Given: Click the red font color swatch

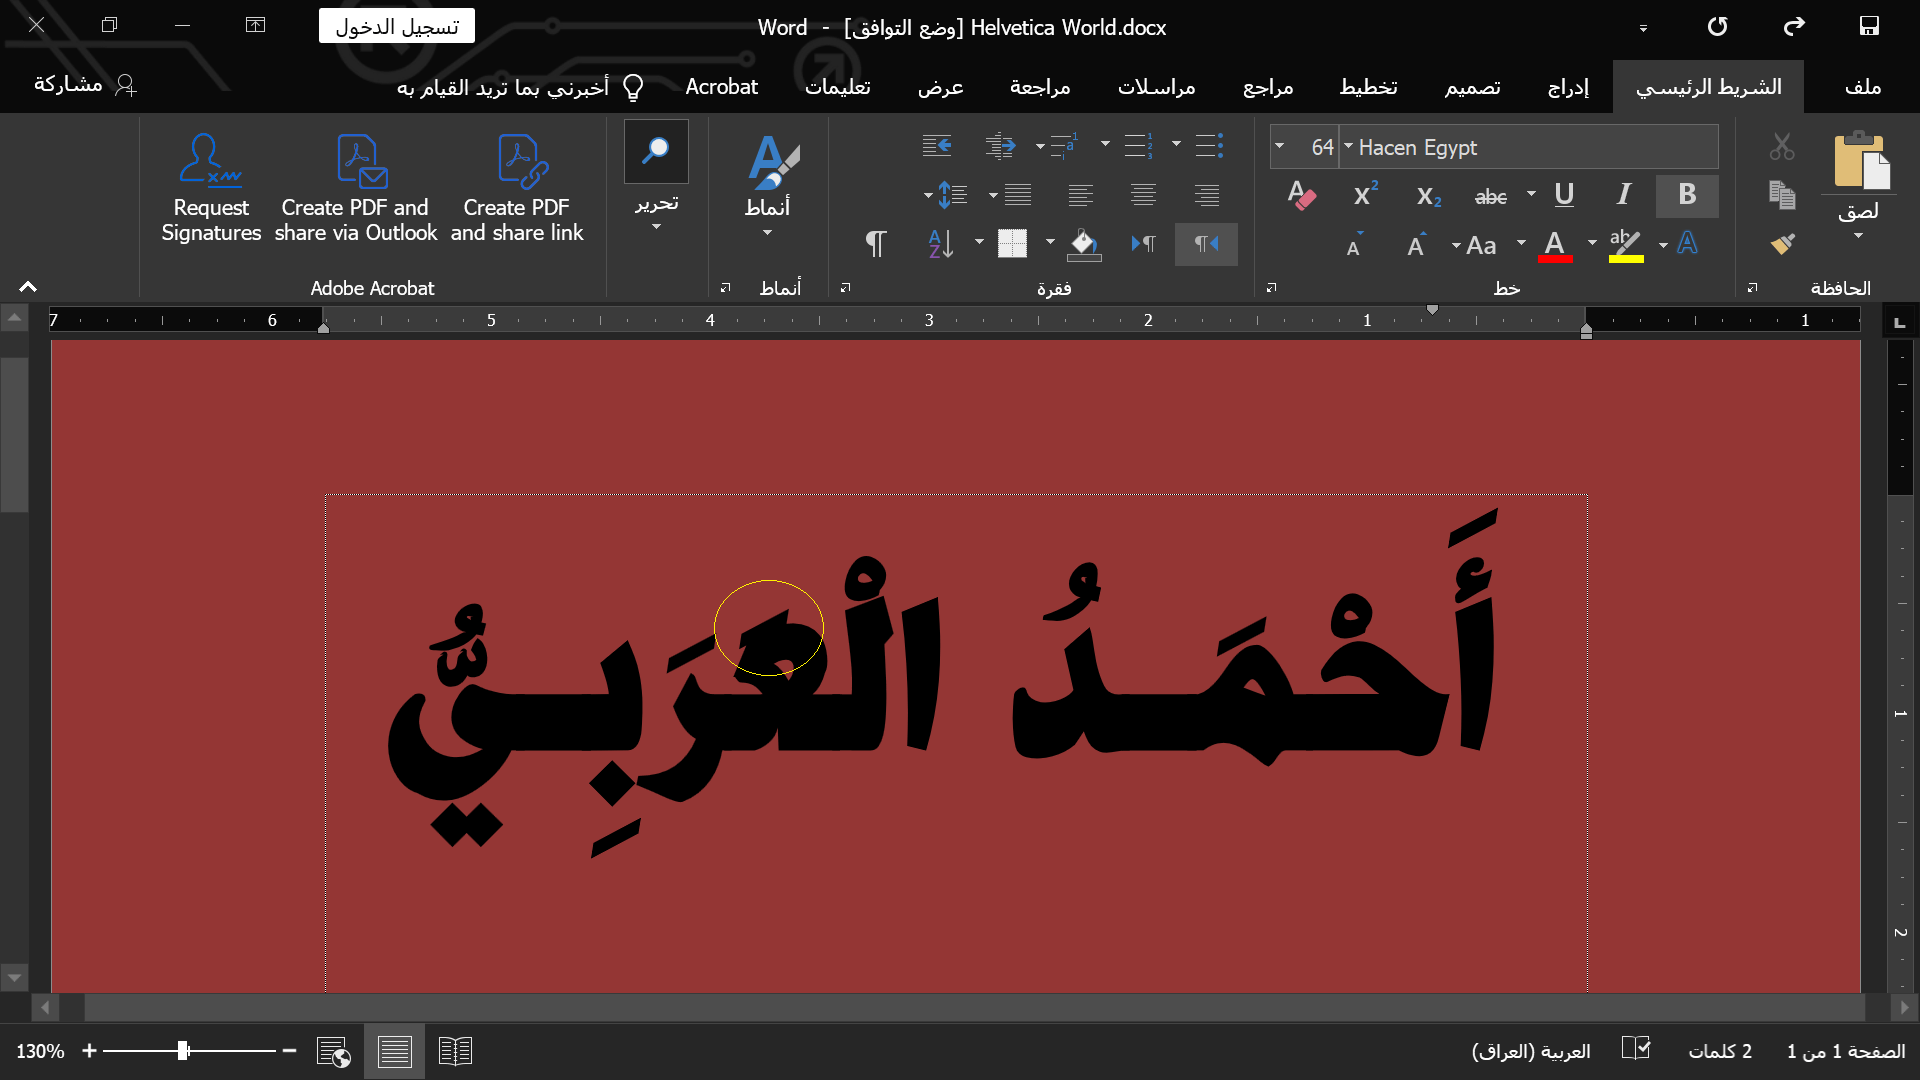Looking at the screenshot, I should point(1554,246).
